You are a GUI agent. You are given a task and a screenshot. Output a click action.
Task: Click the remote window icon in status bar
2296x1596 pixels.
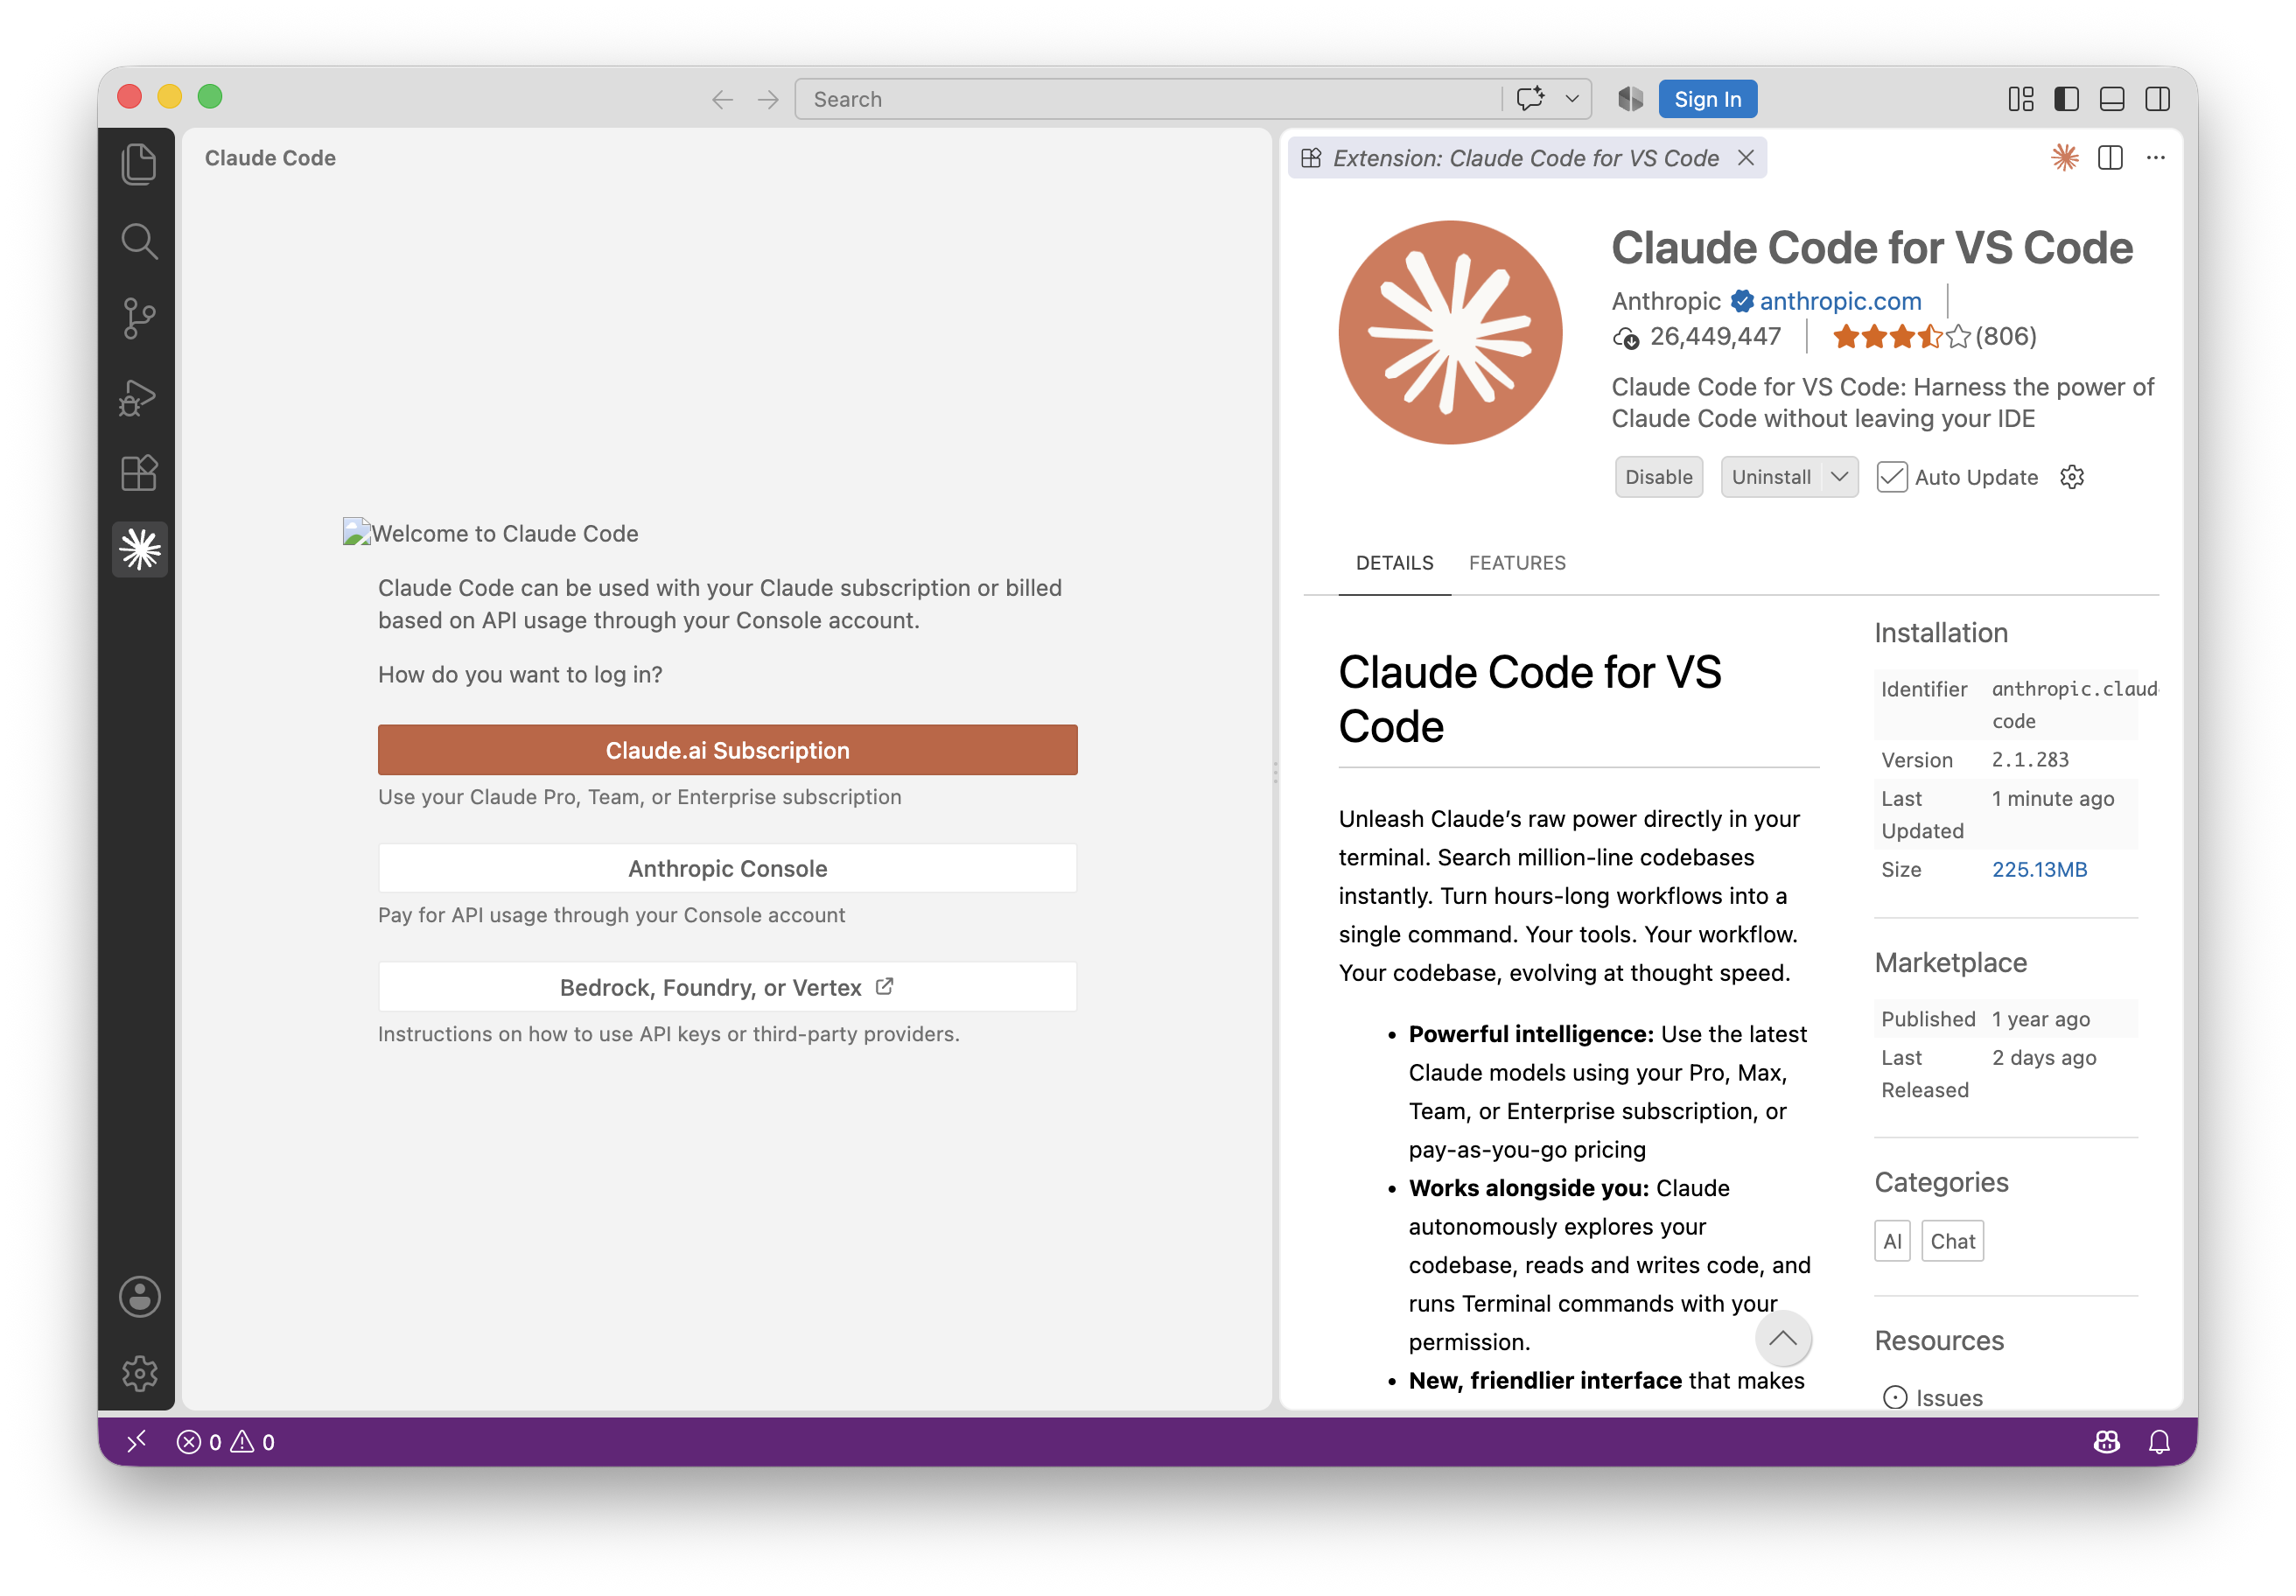(x=137, y=1441)
